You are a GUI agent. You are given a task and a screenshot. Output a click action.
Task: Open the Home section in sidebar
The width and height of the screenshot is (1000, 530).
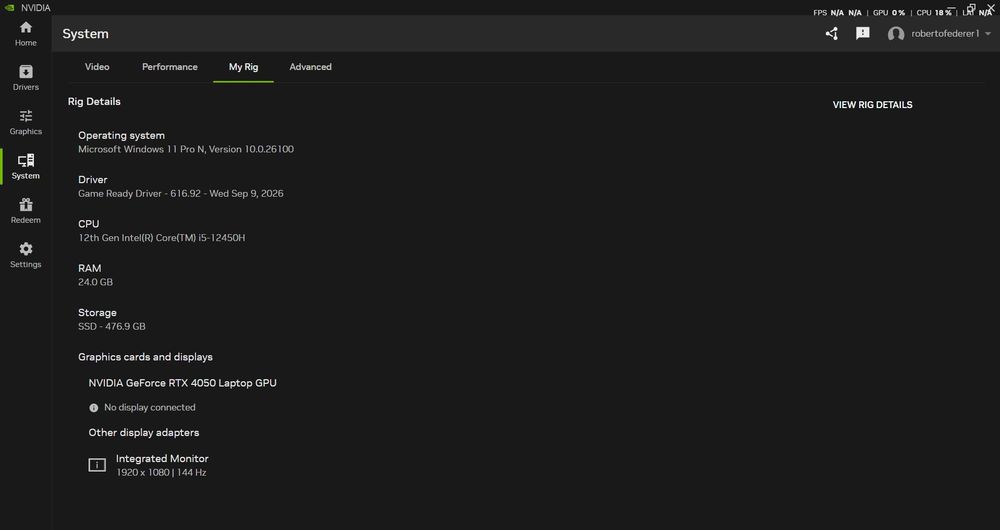tap(26, 34)
